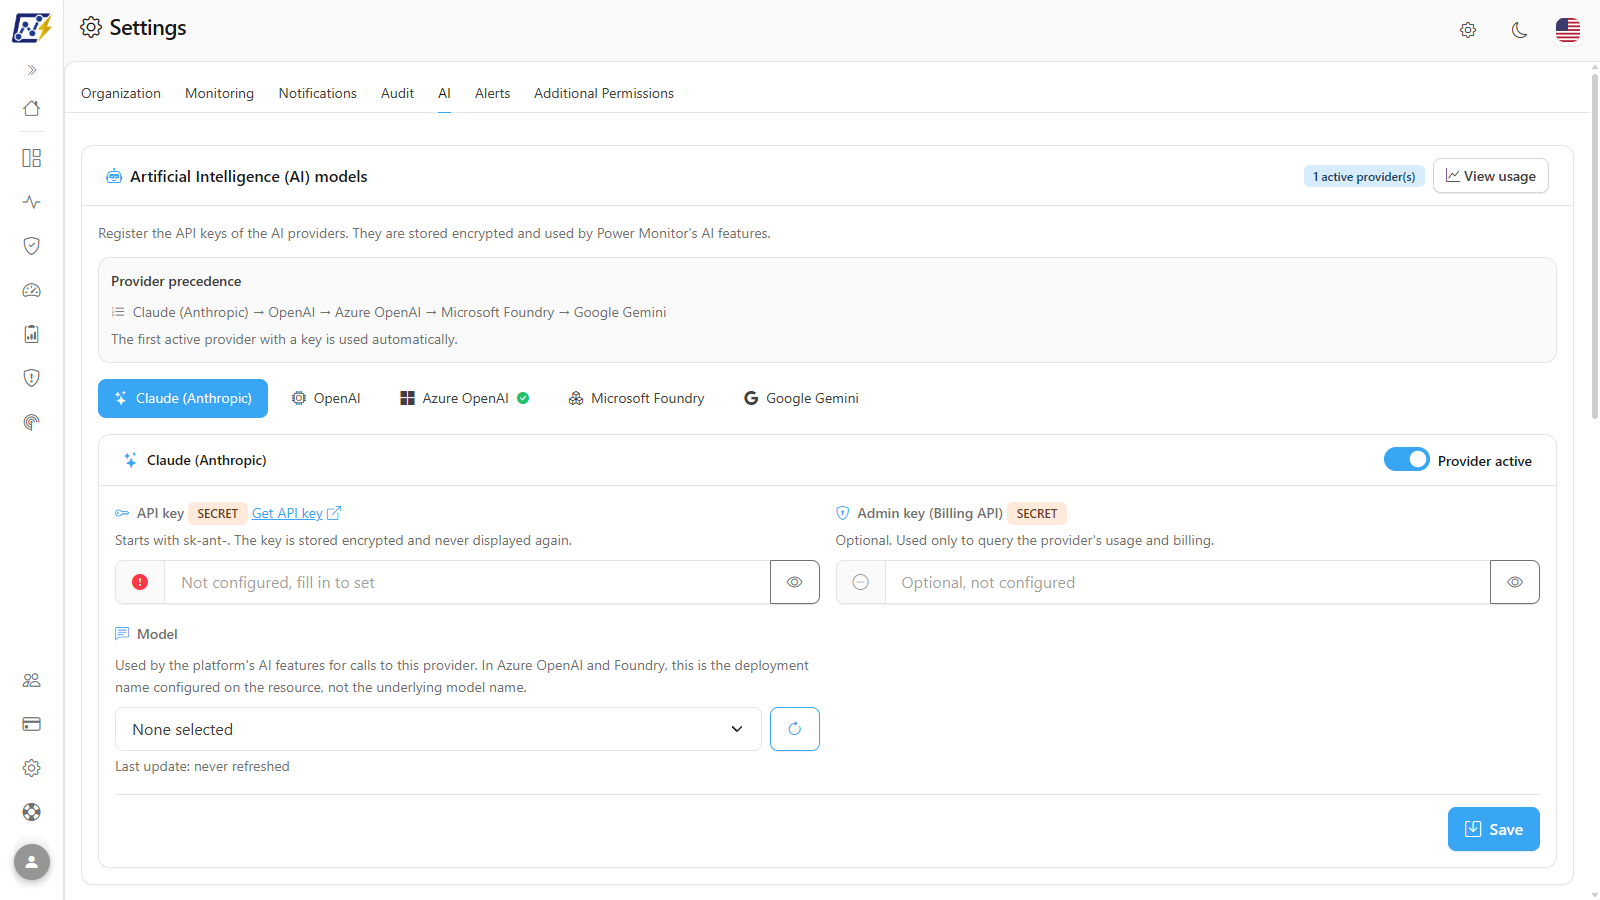Switch to the Organization tab
Image resolution: width=1600 pixels, height=900 pixels.
click(121, 93)
